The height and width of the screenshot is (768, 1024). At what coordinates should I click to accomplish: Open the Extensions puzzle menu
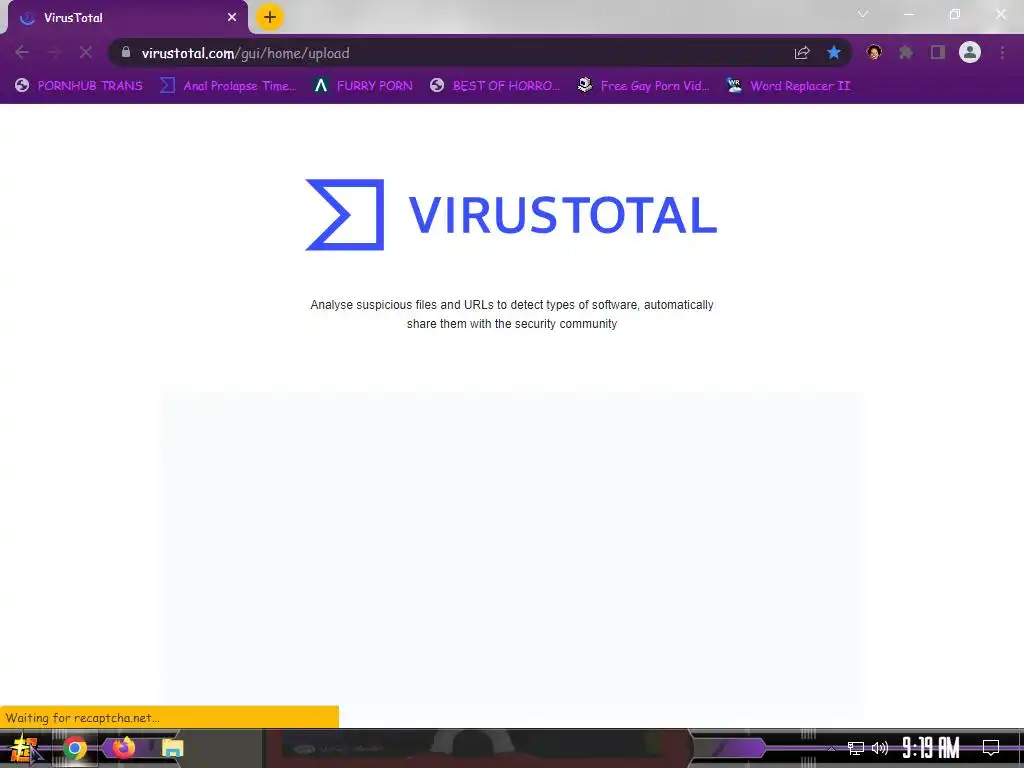(x=906, y=52)
